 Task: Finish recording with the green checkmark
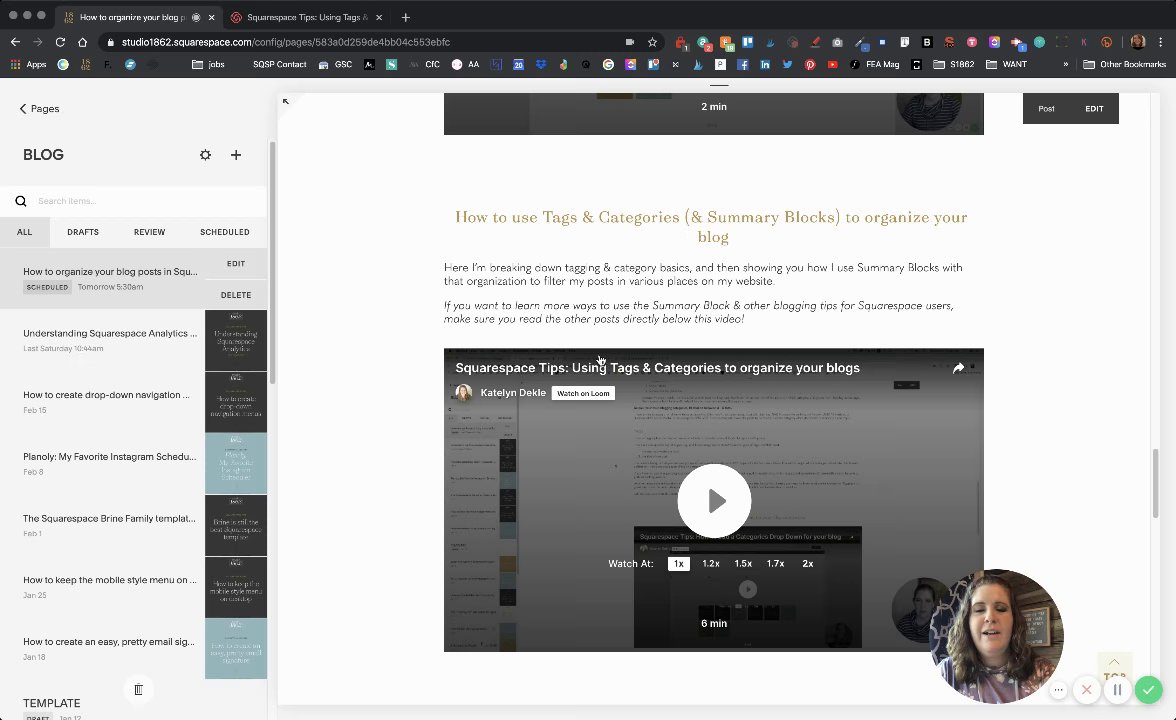(1148, 689)
